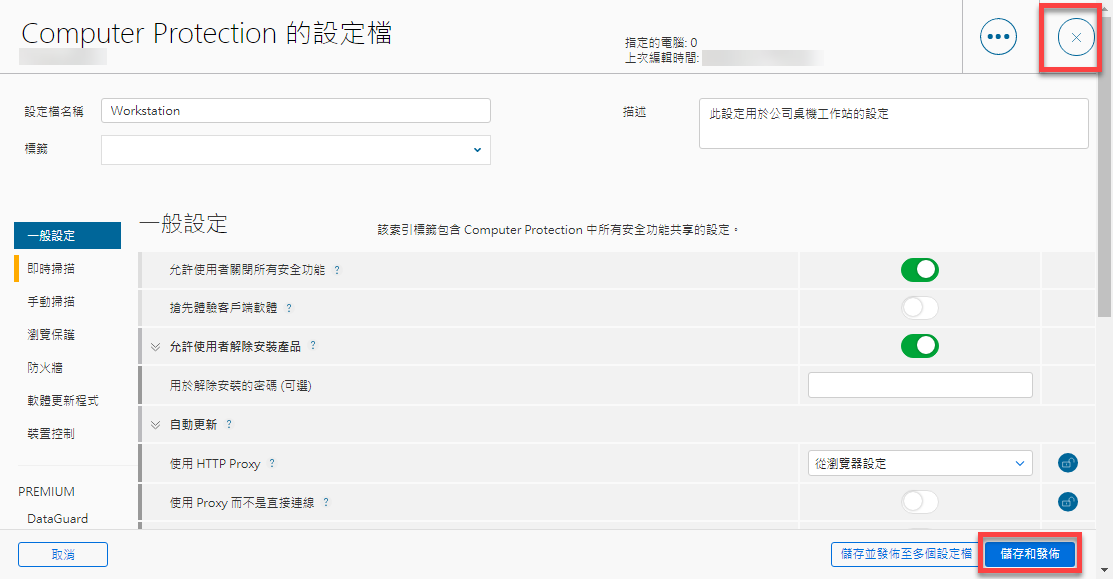The width and height of the screenshot is (1113, 579).
Task: Click help icon next to 允許使用者關閉所有安全功能
Action: tap(336, 271)
